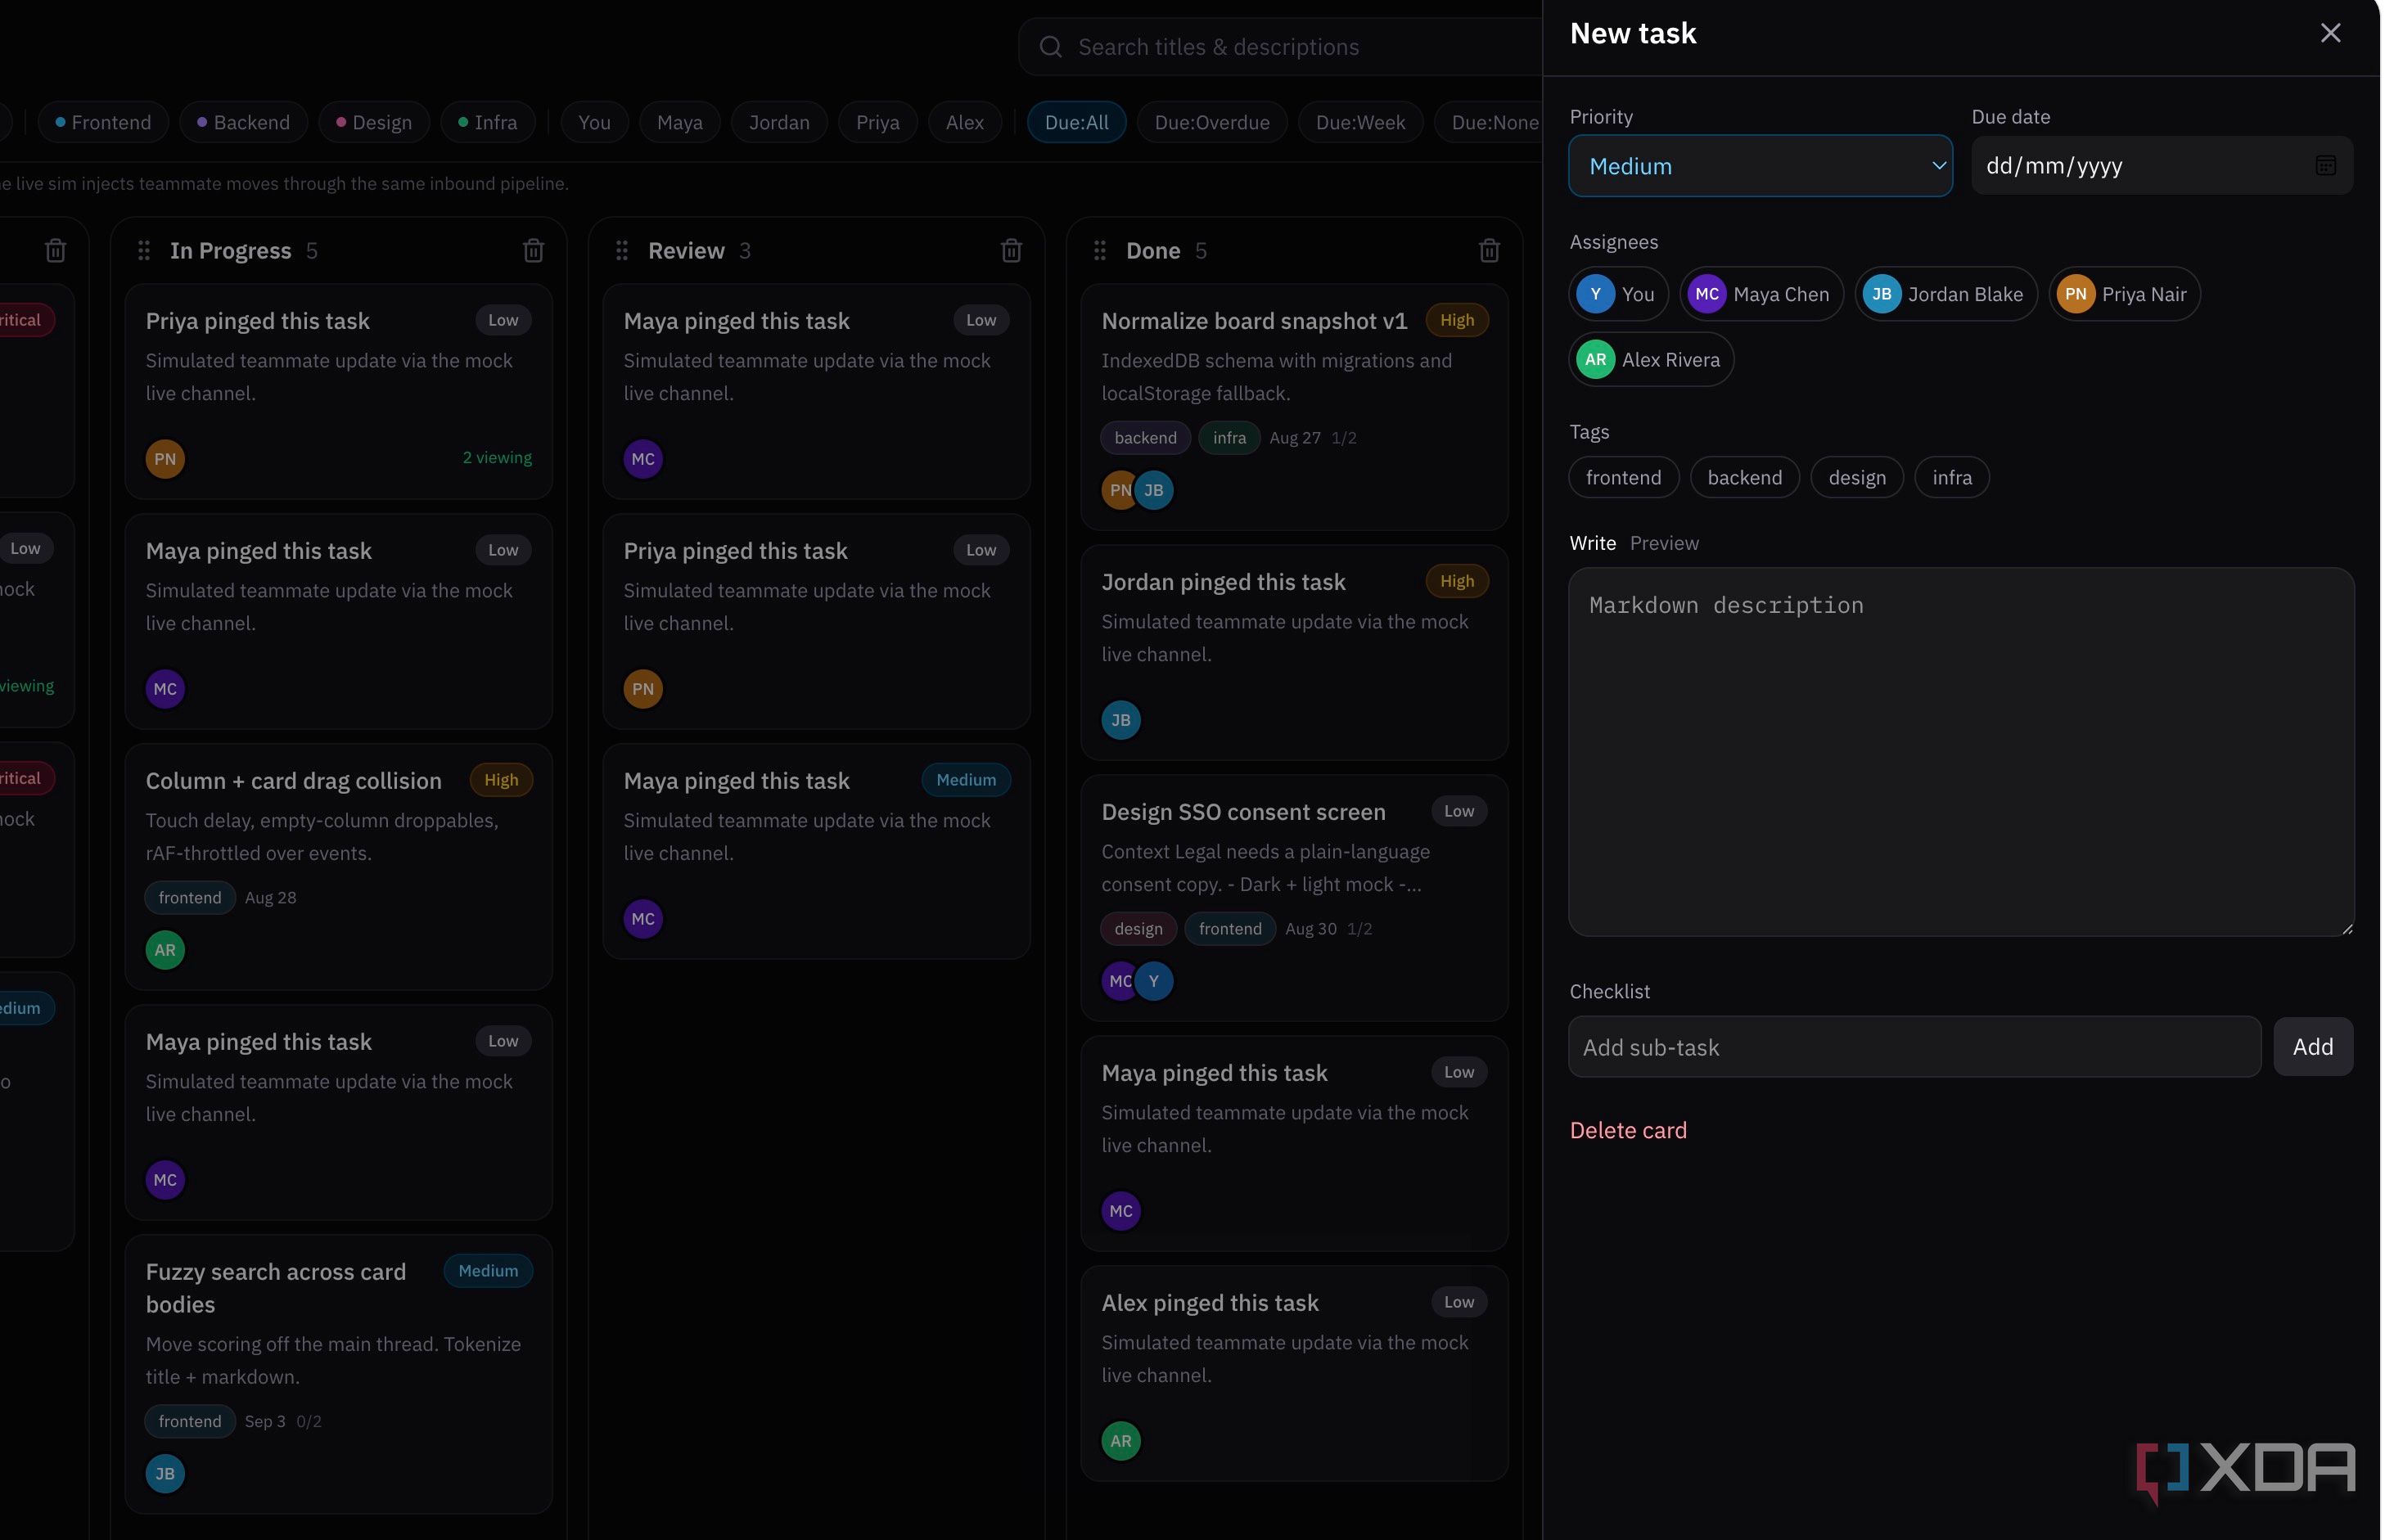The image size is (2385, 1540).
Task: Toggle the Alex Rivera assignee chip
Action: click(x=1650, y=359)
